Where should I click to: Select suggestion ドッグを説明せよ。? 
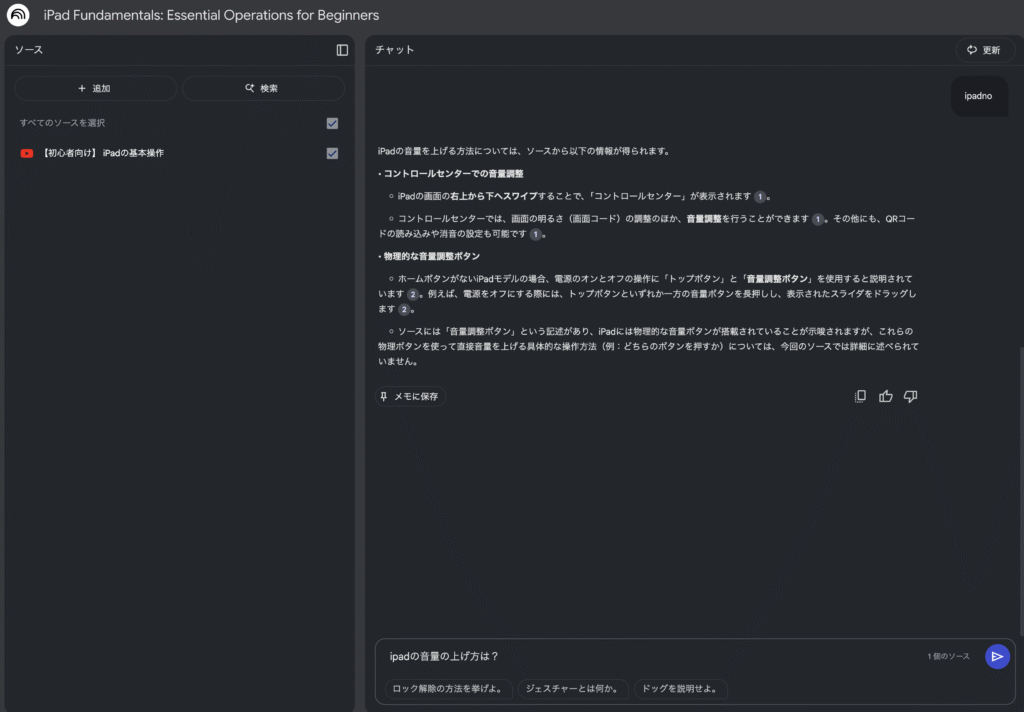[x=680, y=688]
